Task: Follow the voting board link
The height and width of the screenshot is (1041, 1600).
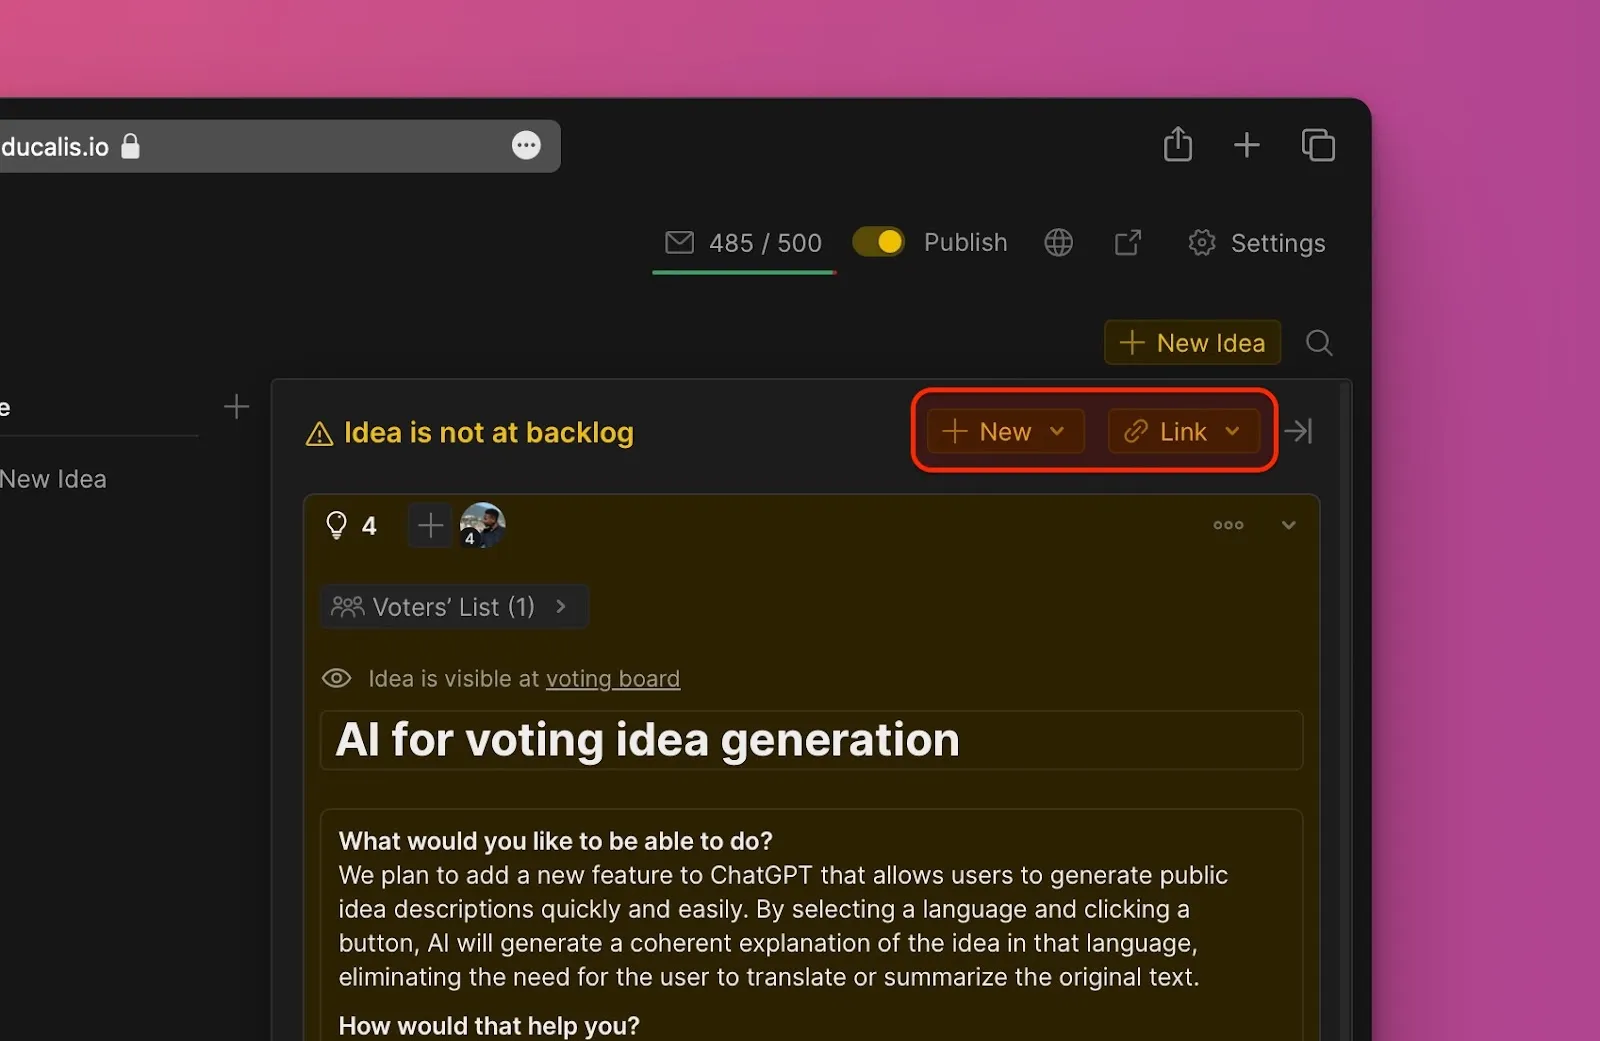Action: [x=612, y=679]
